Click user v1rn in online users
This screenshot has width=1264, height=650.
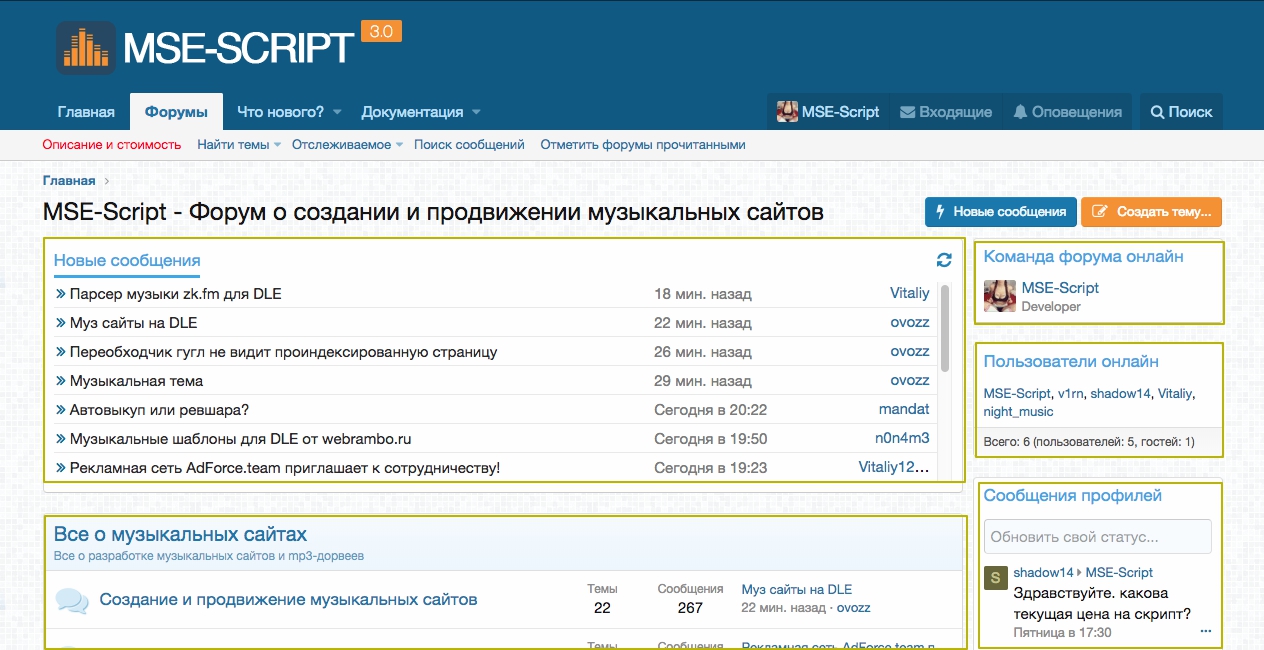pos(1071,394)
